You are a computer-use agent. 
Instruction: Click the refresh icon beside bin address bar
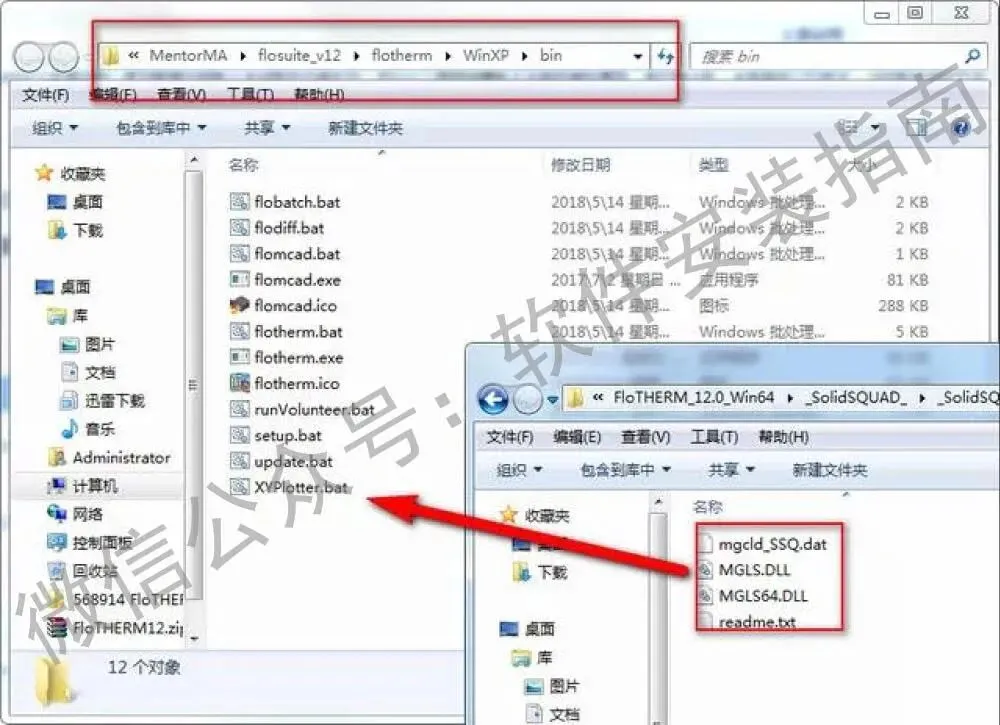(x=666, y=56)
